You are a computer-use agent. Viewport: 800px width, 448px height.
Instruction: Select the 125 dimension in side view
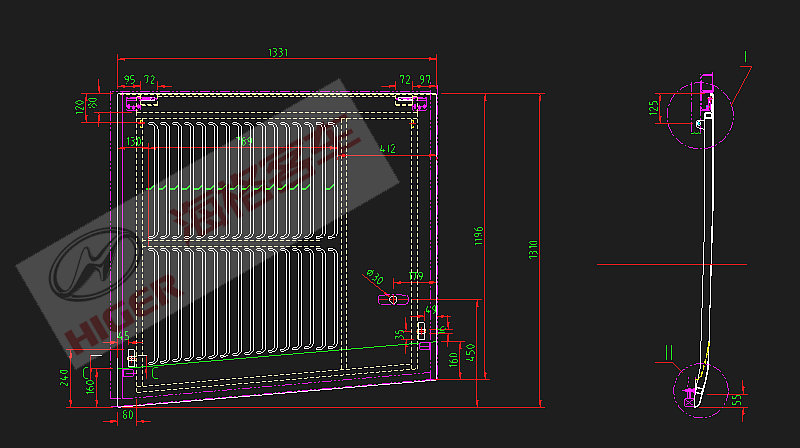tap(654, 106)
